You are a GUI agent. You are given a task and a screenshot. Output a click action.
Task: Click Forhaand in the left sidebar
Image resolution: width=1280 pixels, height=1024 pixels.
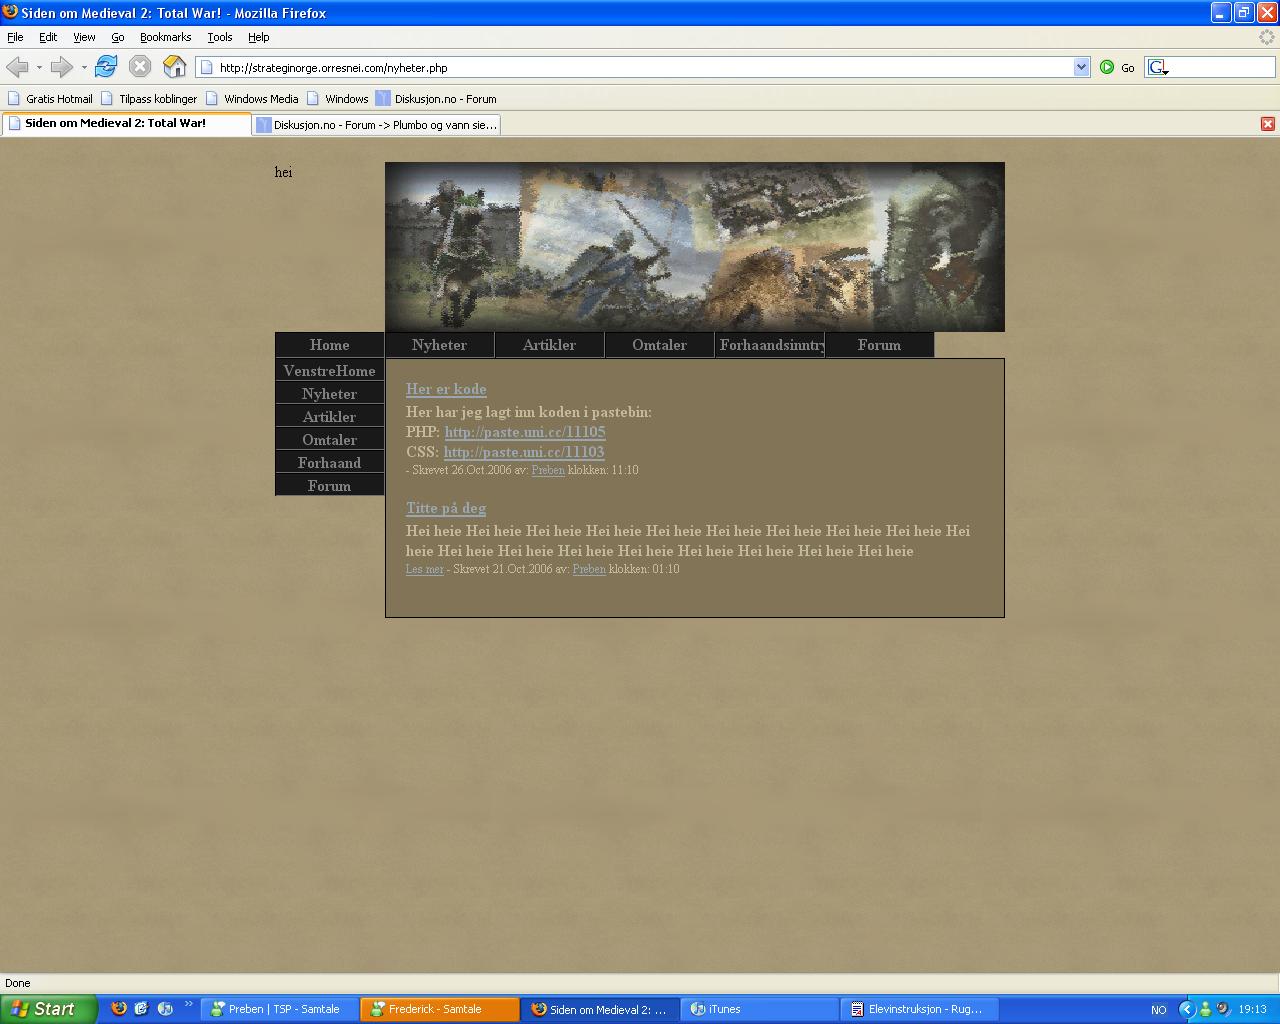[x=329, y=463]
